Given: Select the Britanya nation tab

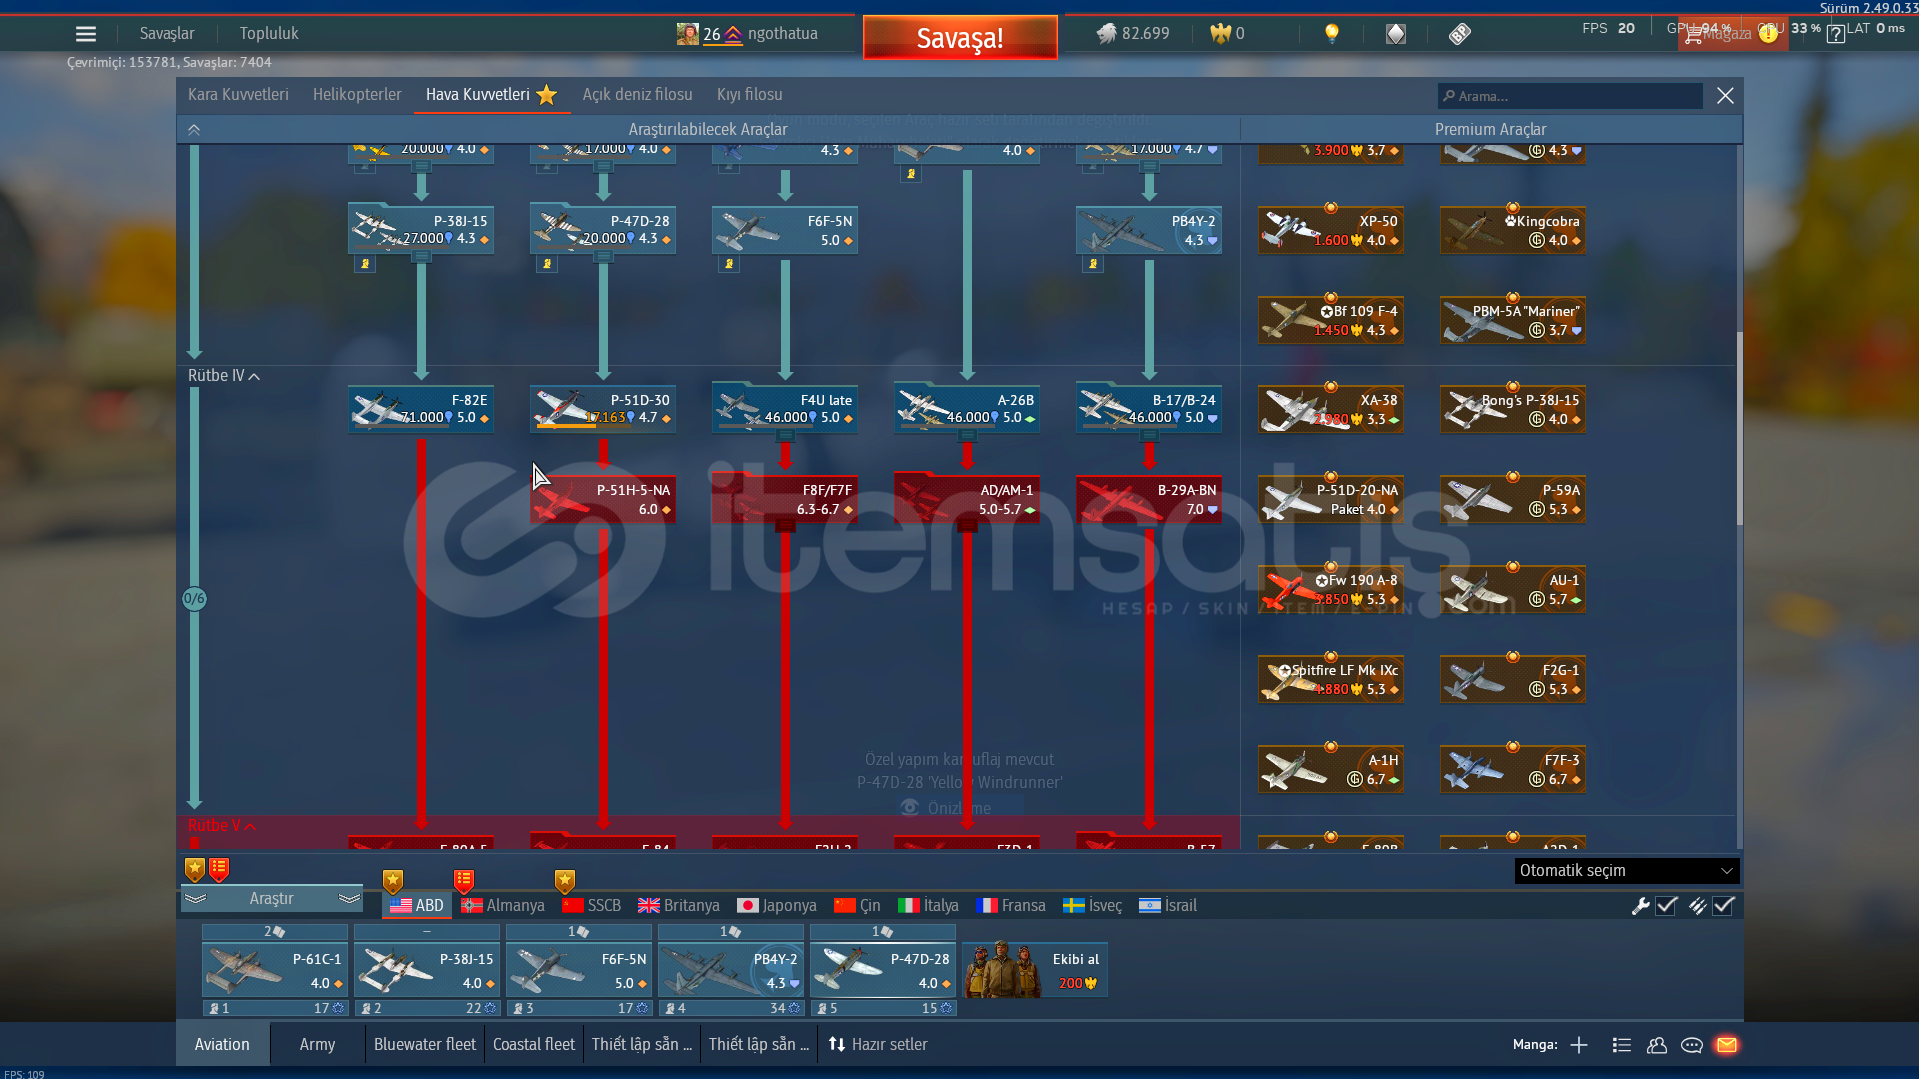Looking at the screenshot, I should [679, 906].
